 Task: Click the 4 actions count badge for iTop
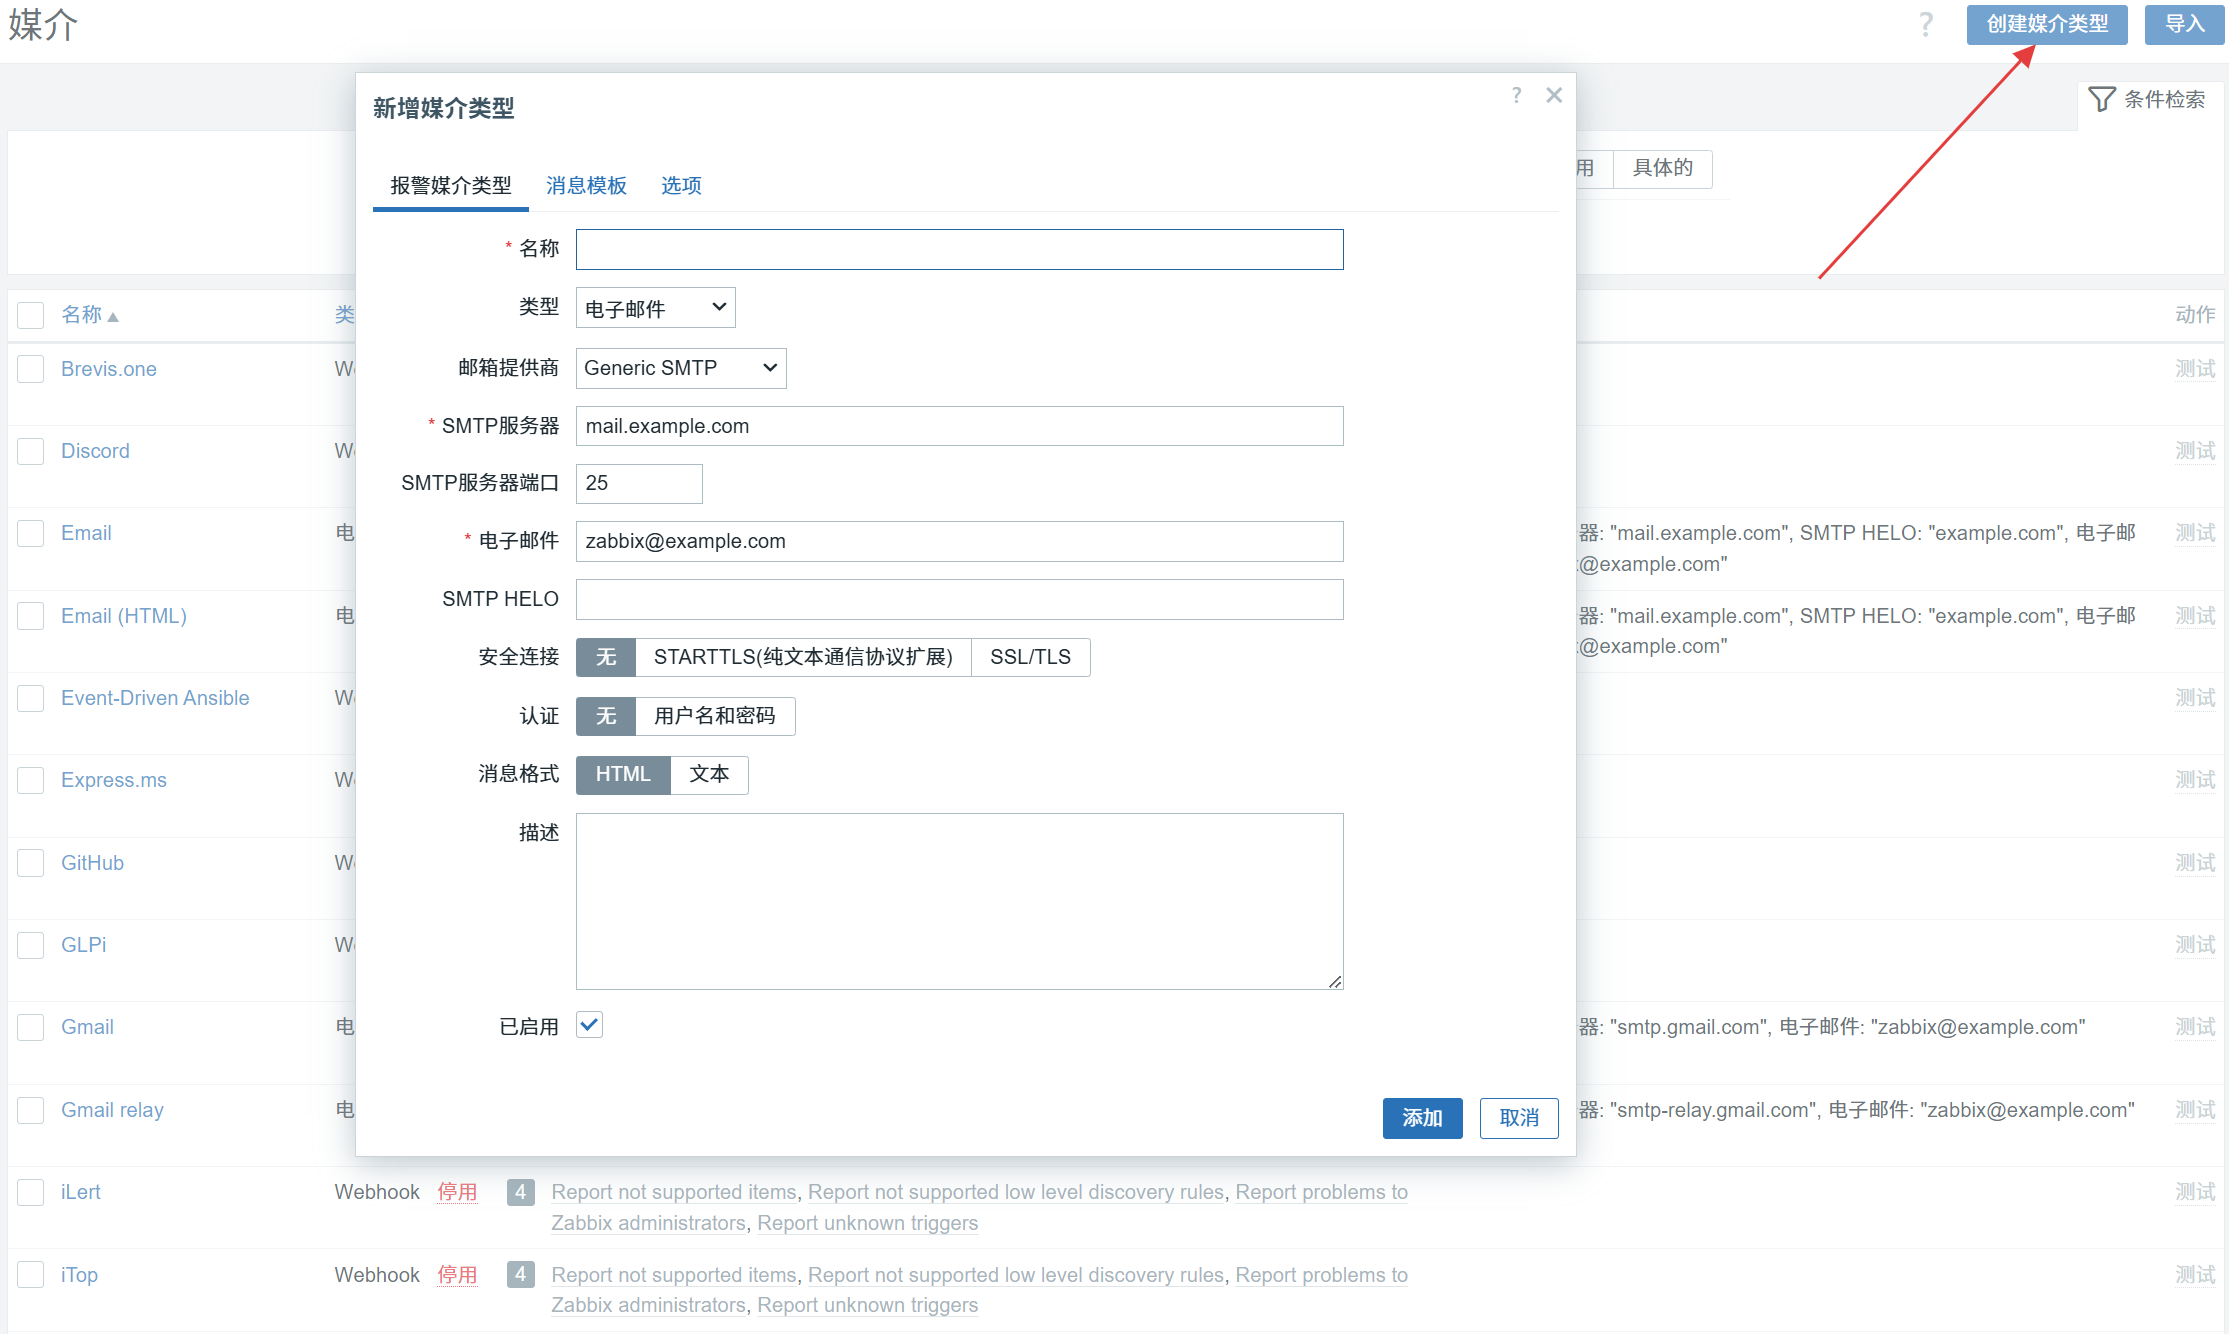coord(520,1274)
